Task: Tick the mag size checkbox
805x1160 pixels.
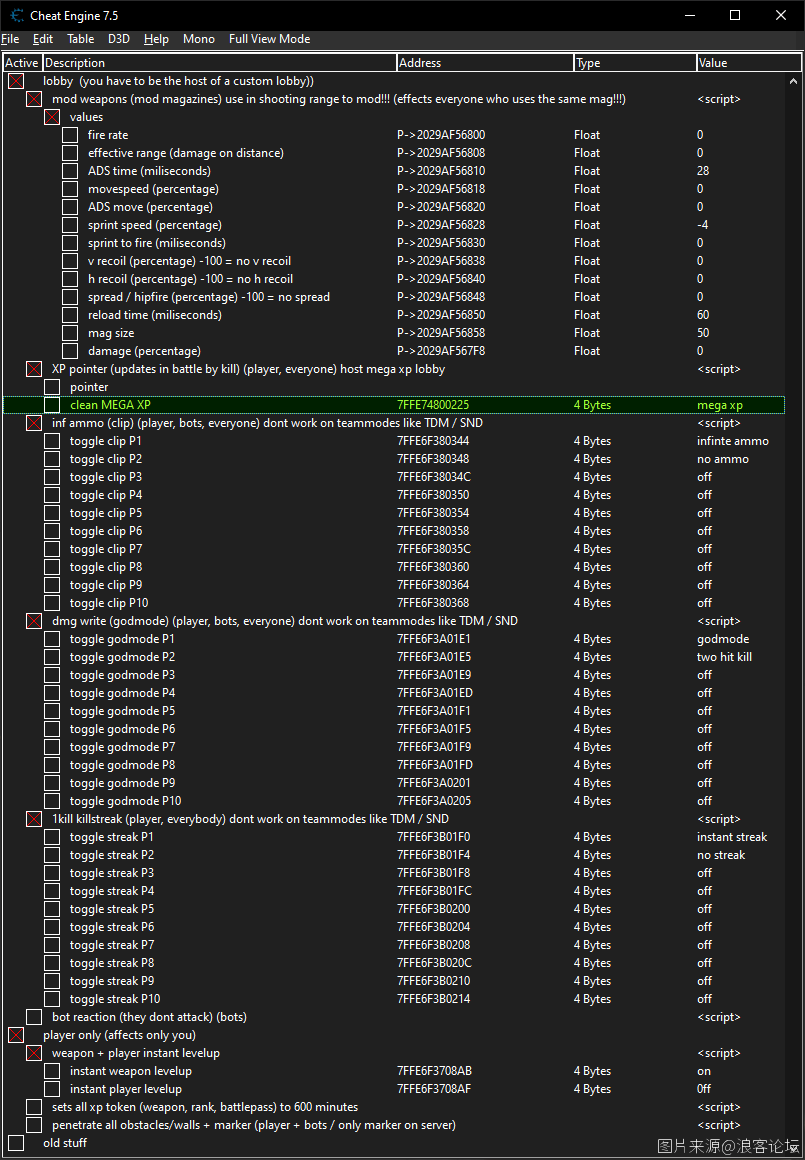Action: click(70, 333)
